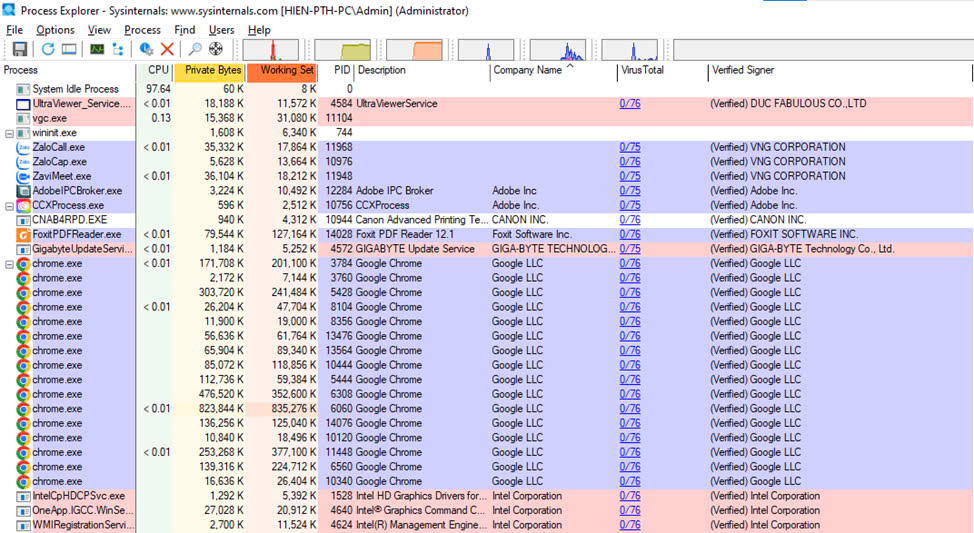974x533 pixels.
Task: Click the System Idle CPU value 97.64
Action: (158, 89)
